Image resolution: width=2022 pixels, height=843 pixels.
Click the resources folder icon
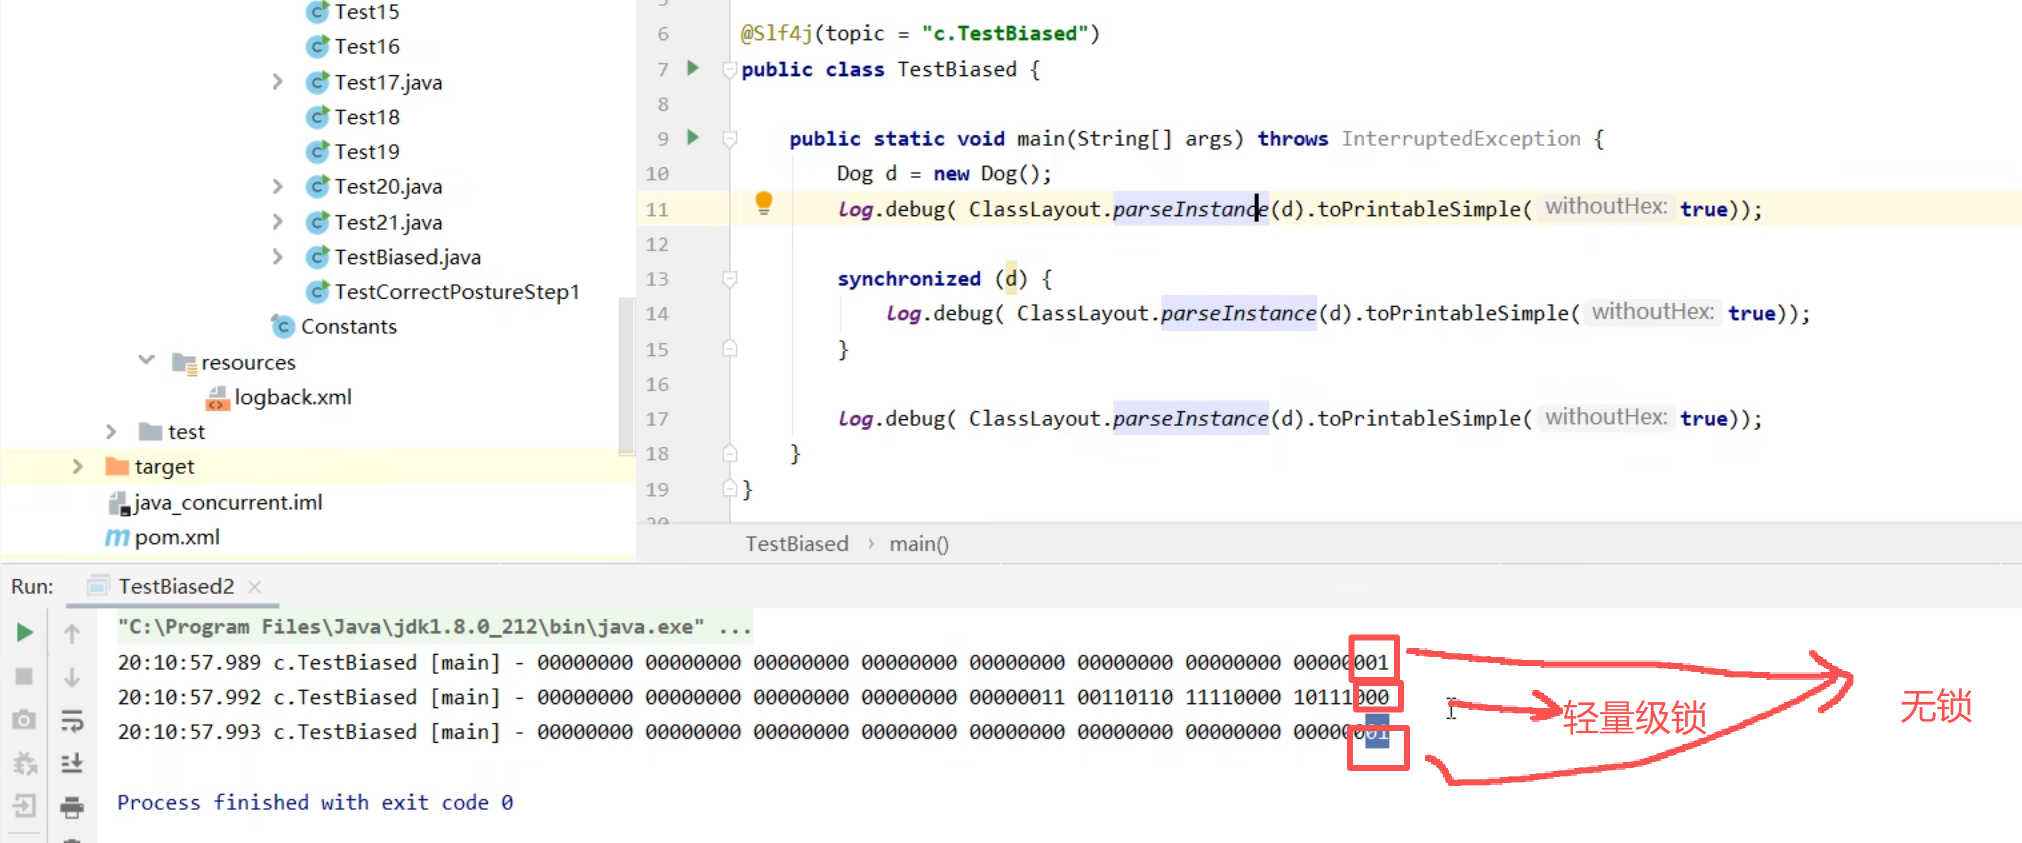click(183, 362)
